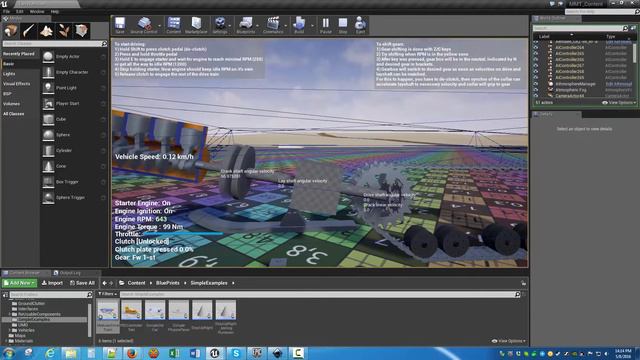The width and height of the screenshot is (640, 360).
Task: Go to BluePrints in the breadcrumb path
Action: coord(167,283)
